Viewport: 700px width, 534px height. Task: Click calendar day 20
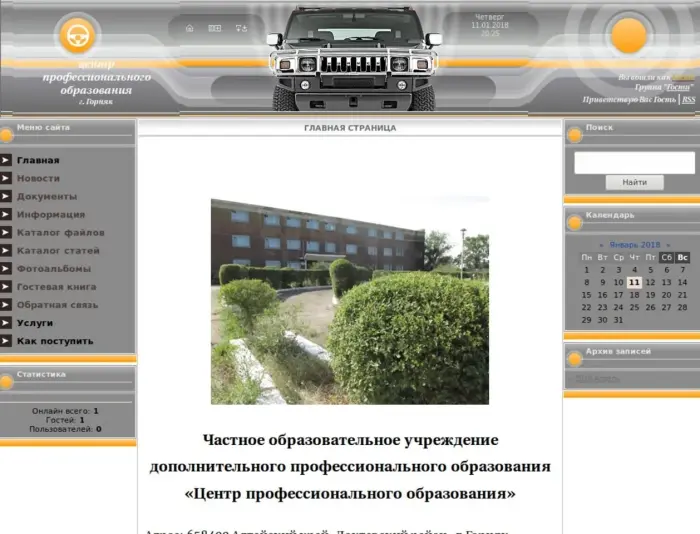point(667,295)
